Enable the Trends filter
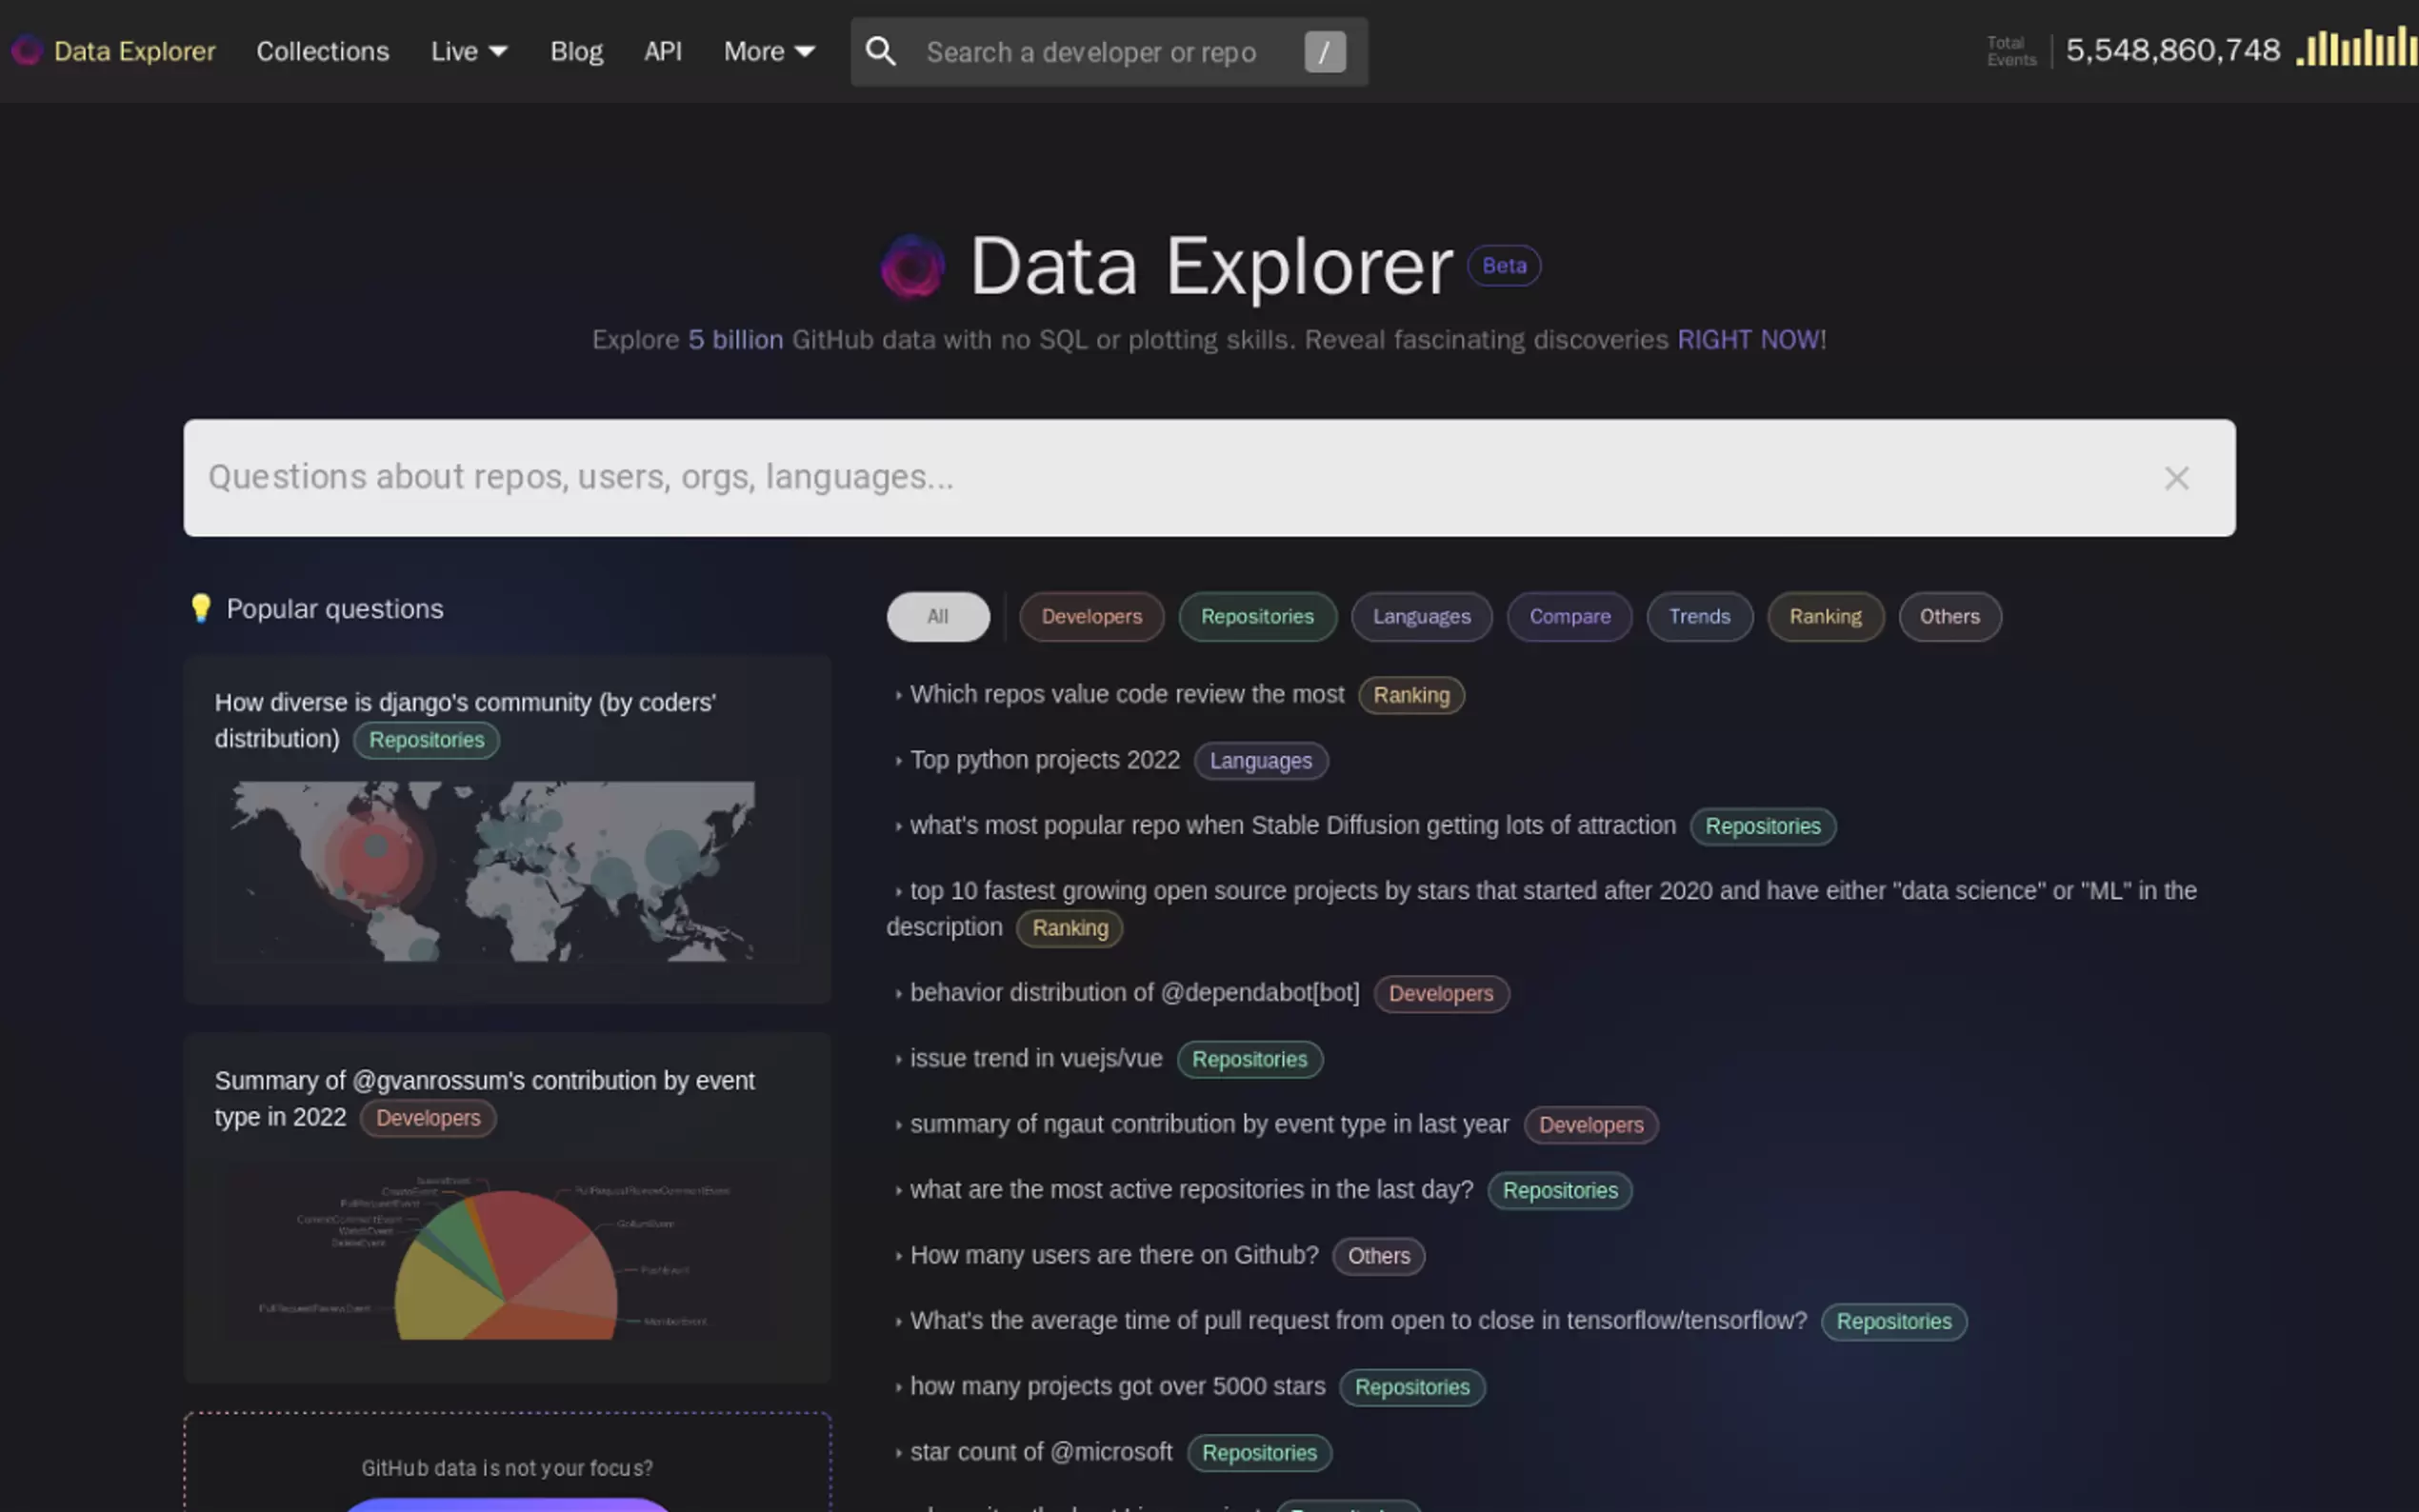The image size is (2419, 1512). point(1699,616)
